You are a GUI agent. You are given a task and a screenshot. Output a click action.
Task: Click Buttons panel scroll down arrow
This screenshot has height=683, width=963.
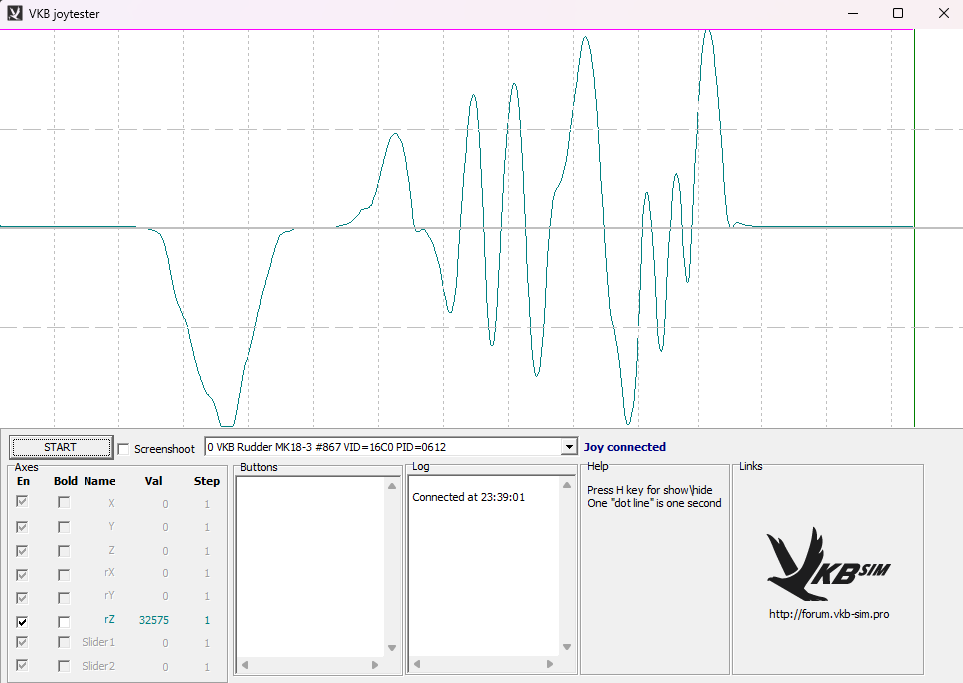tap(392, 648)
